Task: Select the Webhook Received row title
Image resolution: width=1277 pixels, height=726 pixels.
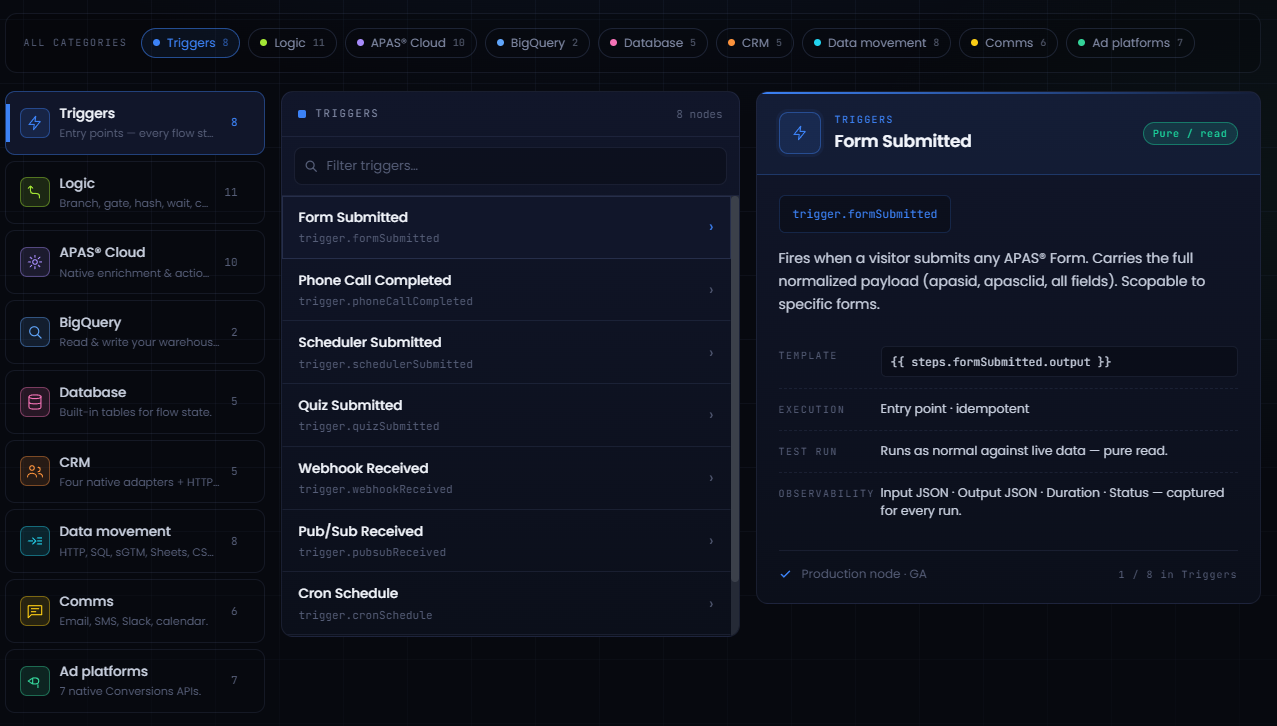Action: click(363, 469)
